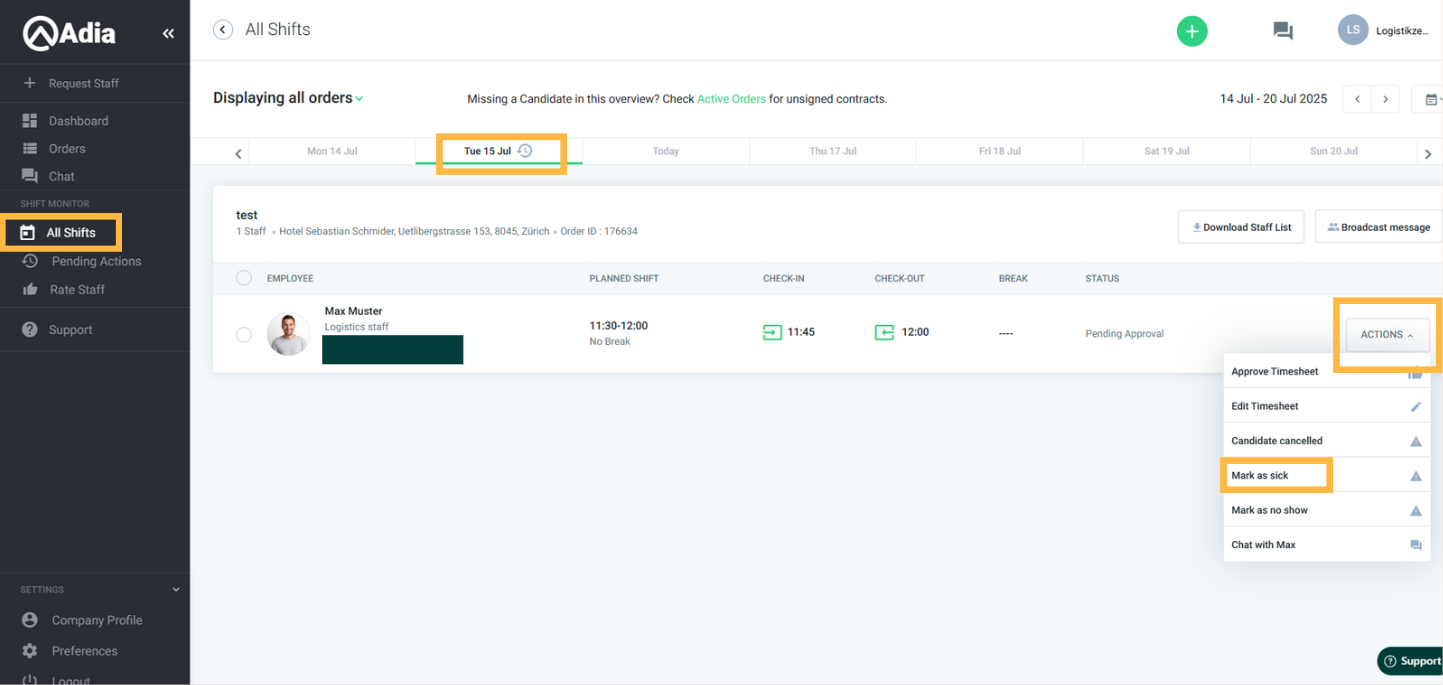Viewport: 1443px width, 685px height.
Task: Select the Sat 19 Jul tab
Action: click(1167, 151)
